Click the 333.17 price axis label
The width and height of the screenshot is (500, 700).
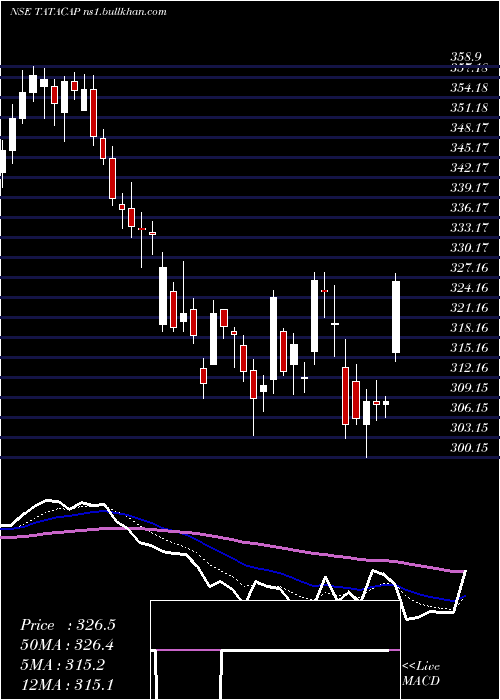coord(468,228)
